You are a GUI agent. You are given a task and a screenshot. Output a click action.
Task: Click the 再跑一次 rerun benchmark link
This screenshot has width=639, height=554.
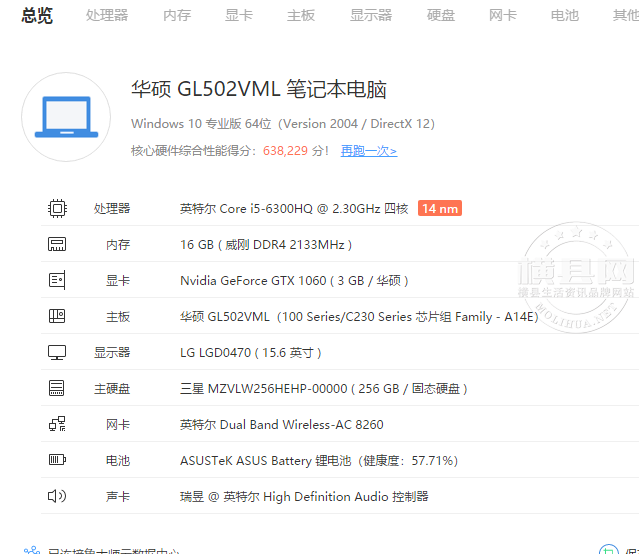point(368,151)
